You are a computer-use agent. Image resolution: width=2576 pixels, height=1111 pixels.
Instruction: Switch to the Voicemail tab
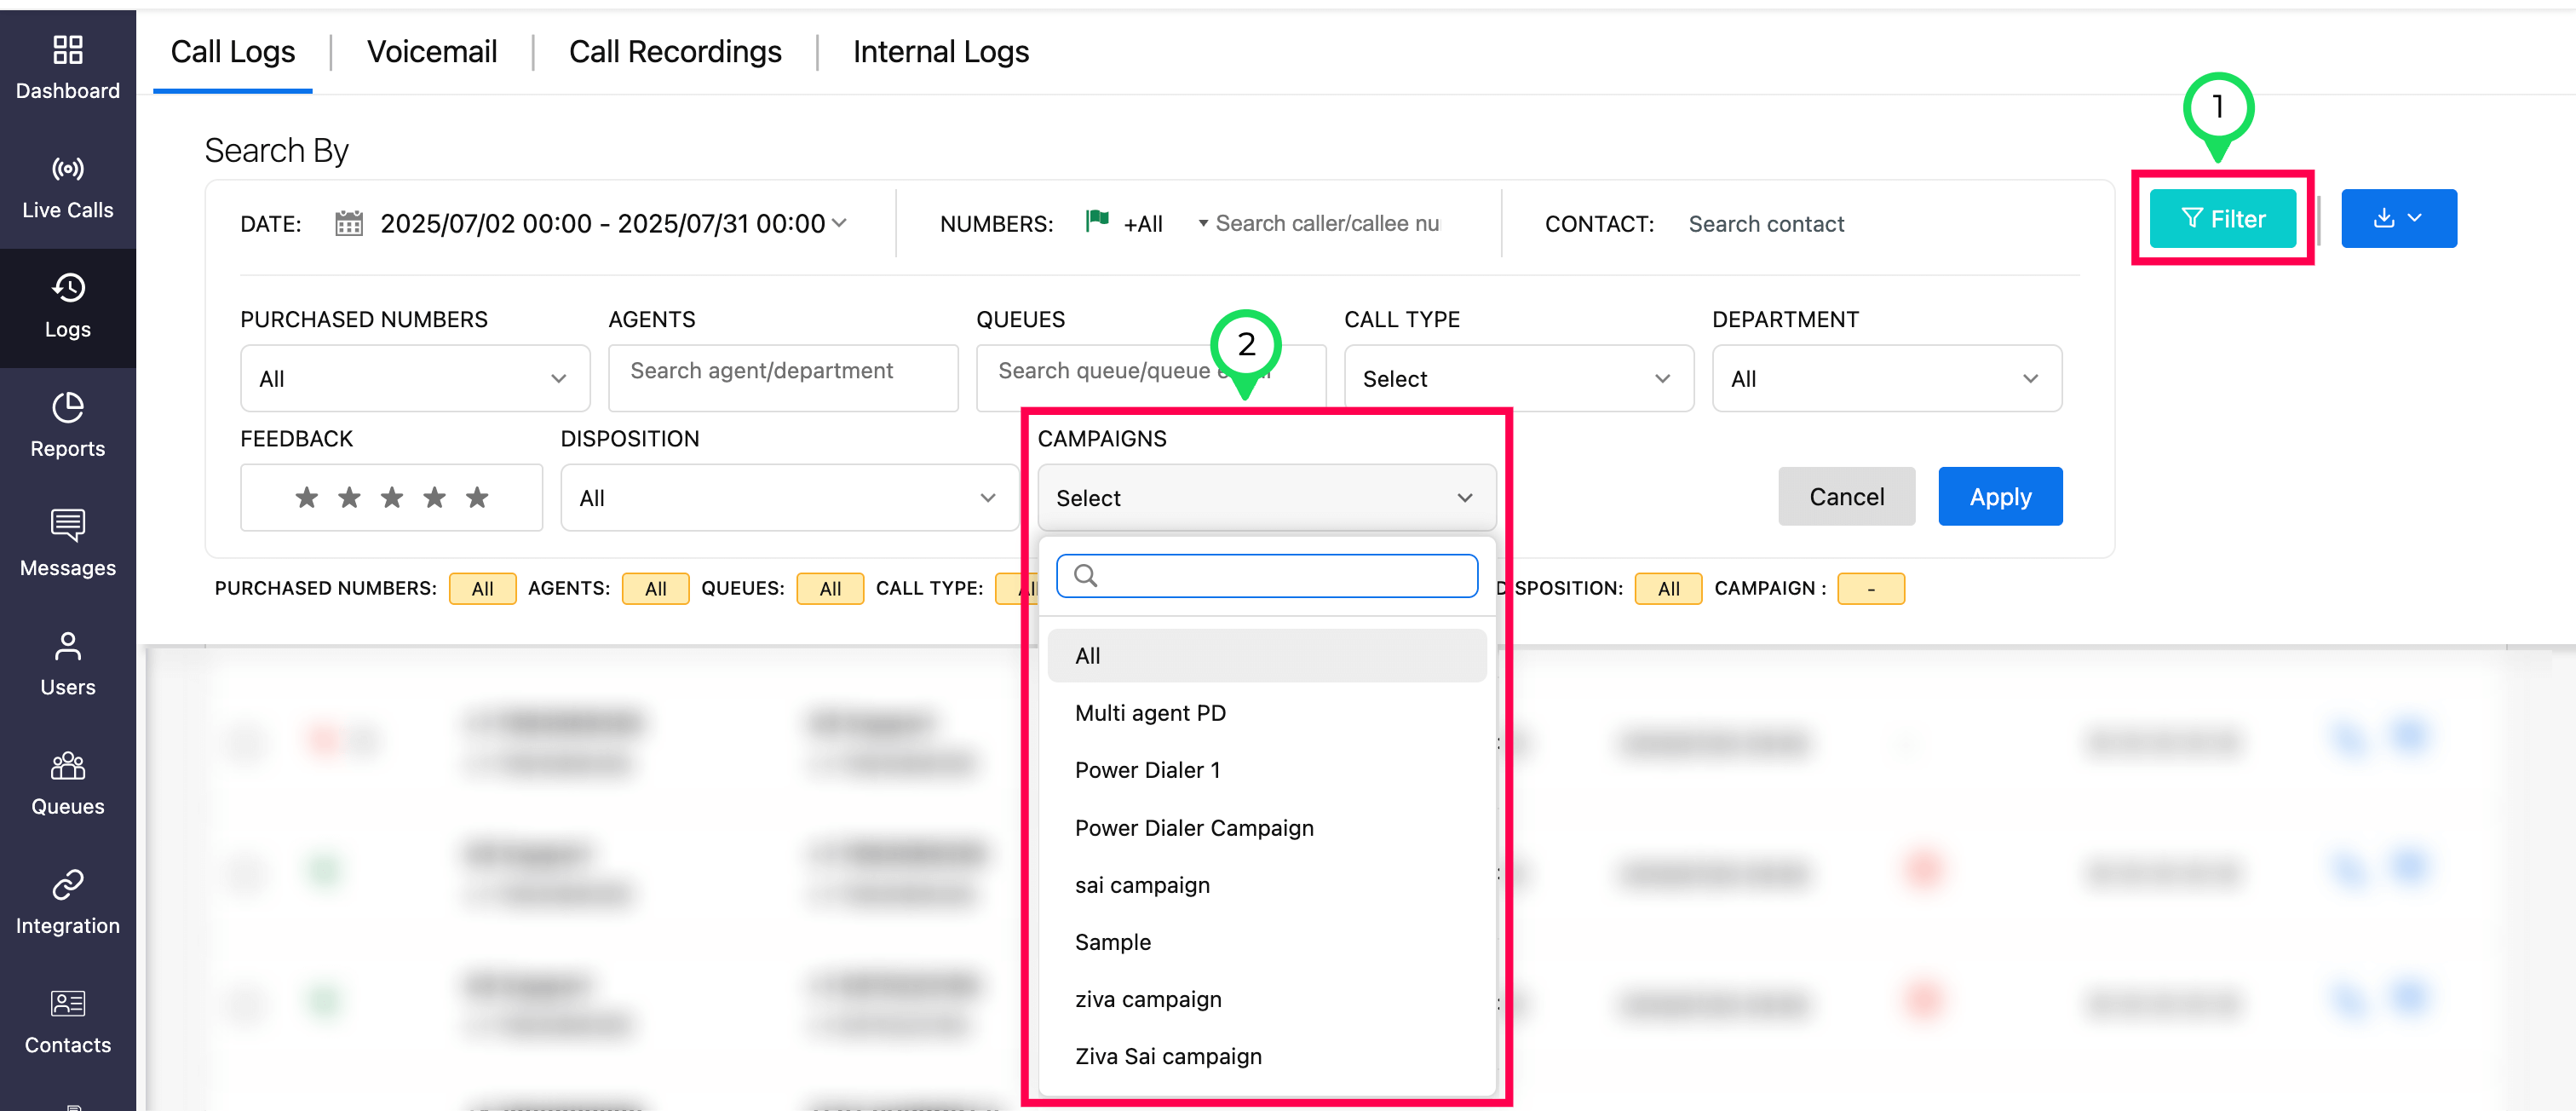point(431,52)
